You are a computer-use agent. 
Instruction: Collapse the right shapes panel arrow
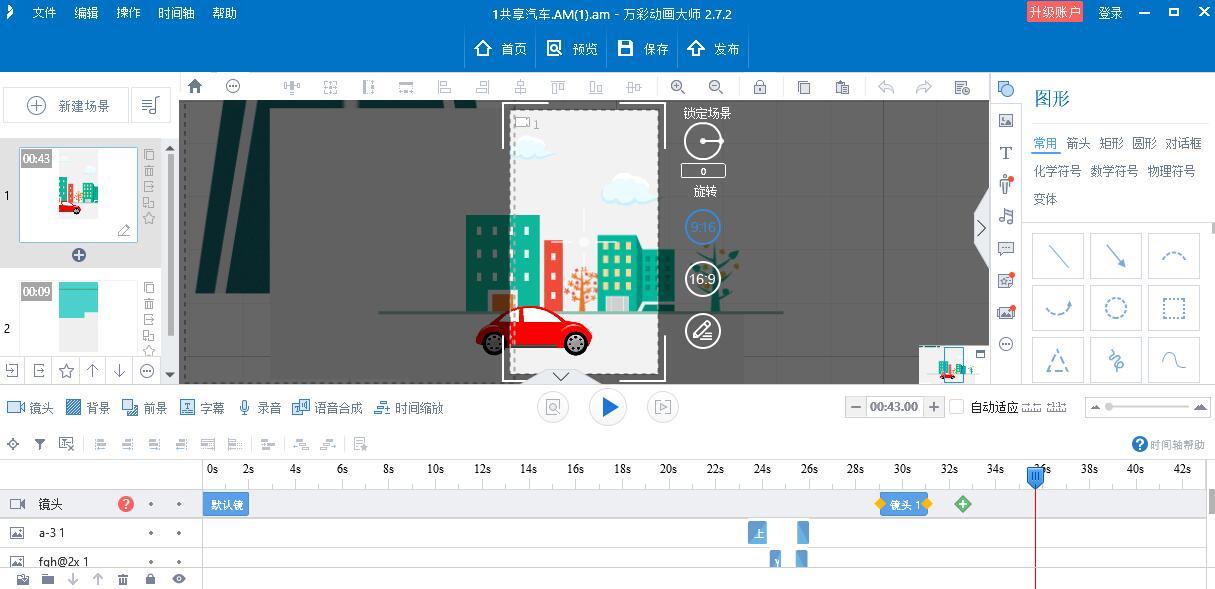(981, 228)
